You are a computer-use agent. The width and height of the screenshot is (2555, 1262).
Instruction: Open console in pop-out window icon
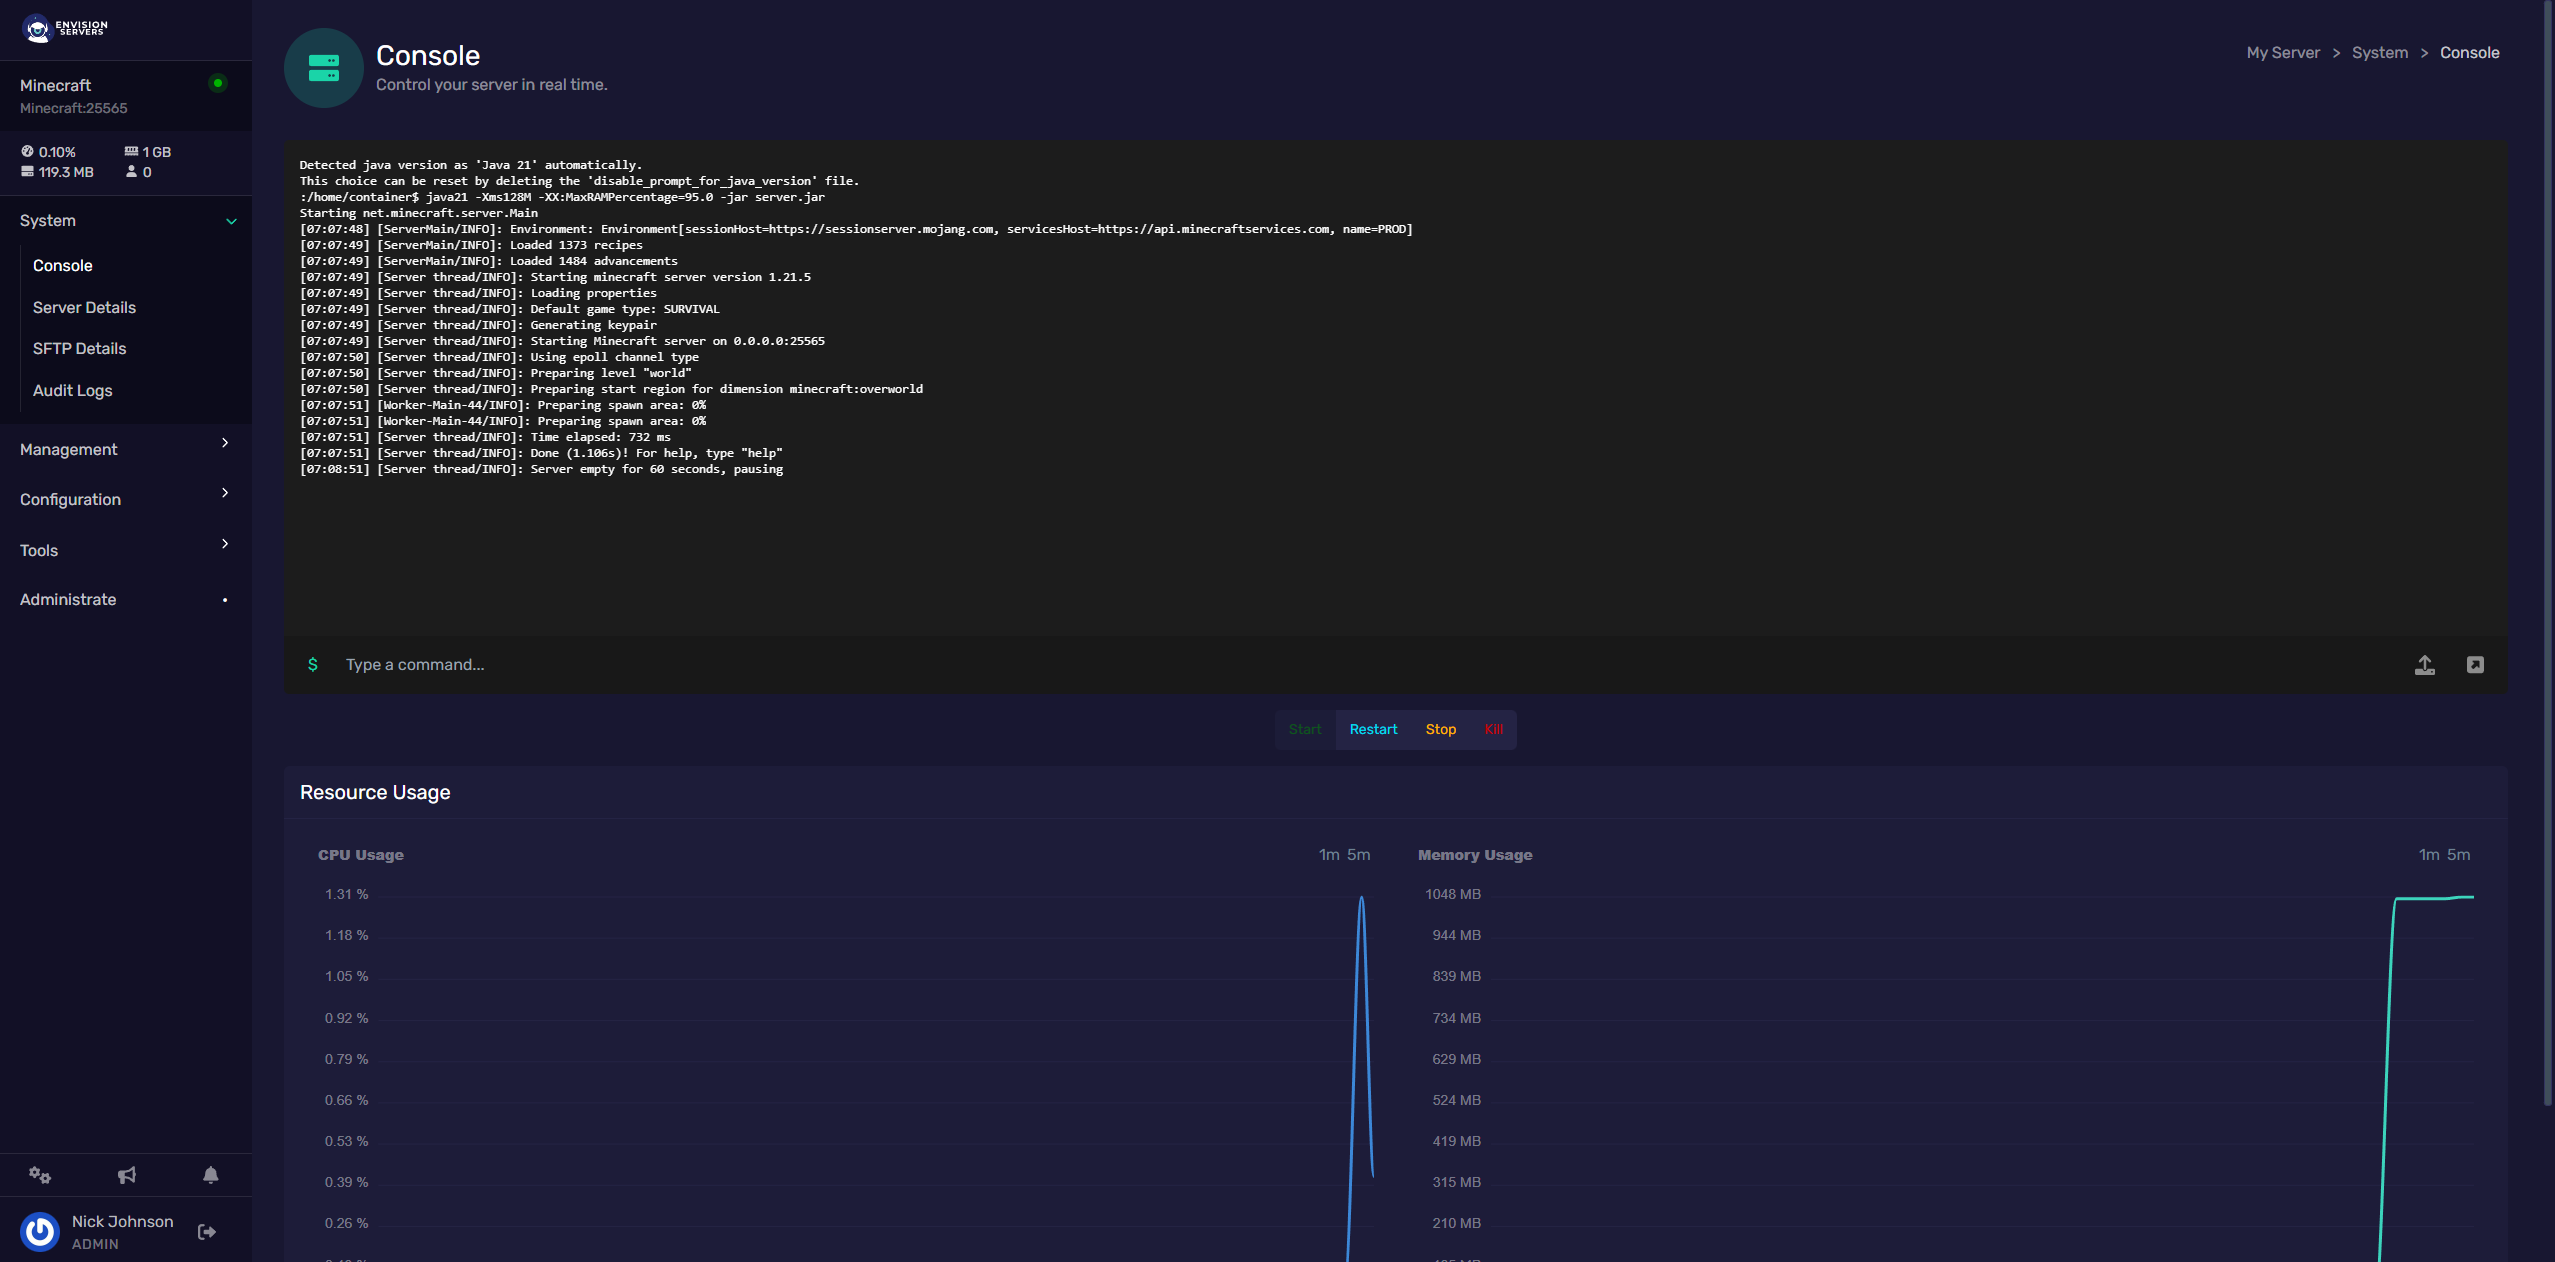coord(2475,665)
